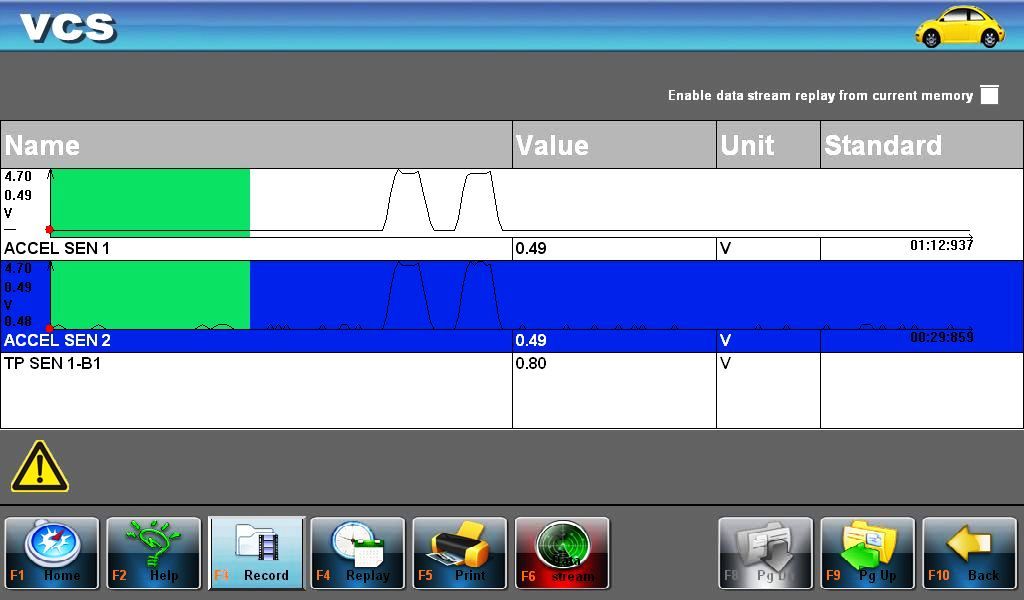
Task: Select the ACCEL SEN 1 row name
Action: pos(57,248)
